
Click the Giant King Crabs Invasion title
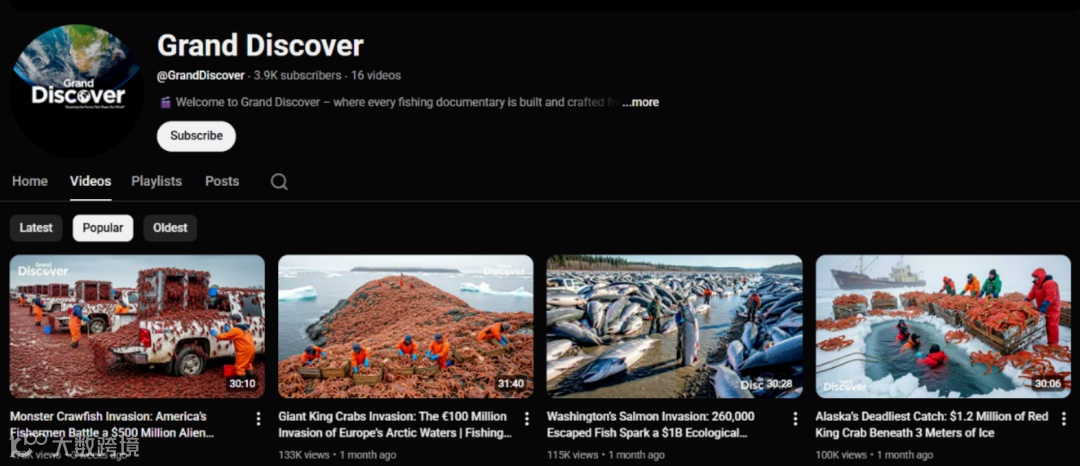coord(395,425)
